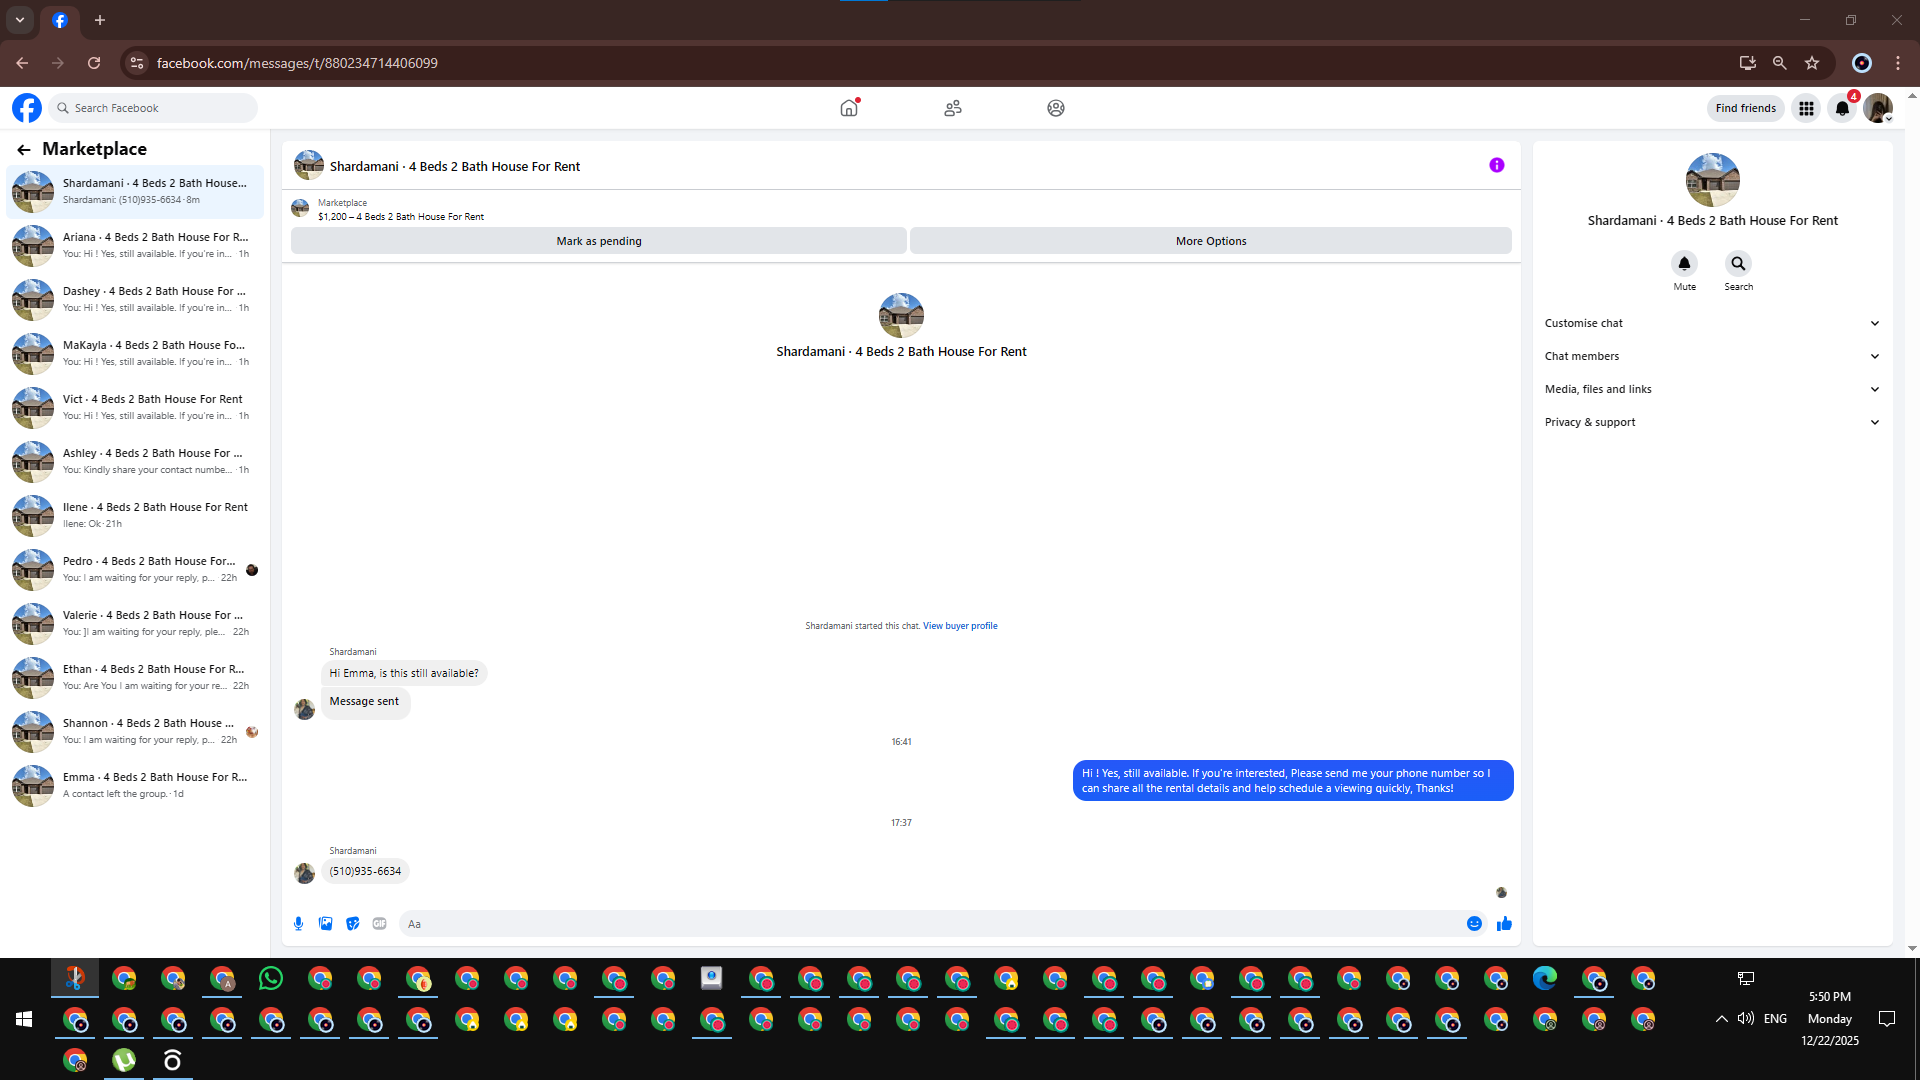
Task: Search in conversation using the magnifier icon
Action: (1738, 264)
